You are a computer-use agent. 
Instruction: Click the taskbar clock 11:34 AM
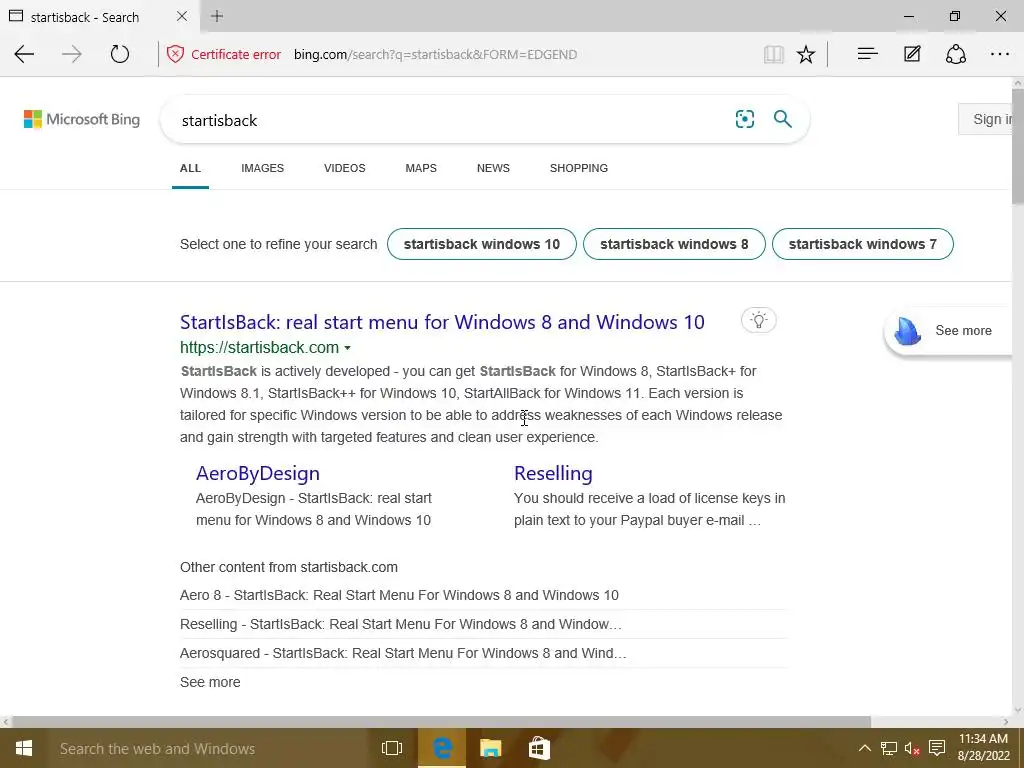983,739
